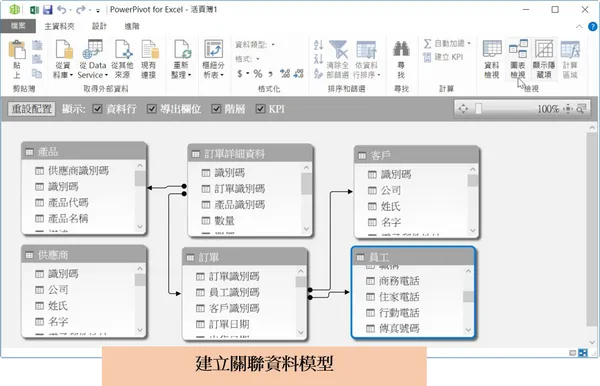Click the diagram vertical scrollbar thumb
The height and width of the screenshot is (386, 600).
[592, 228]
